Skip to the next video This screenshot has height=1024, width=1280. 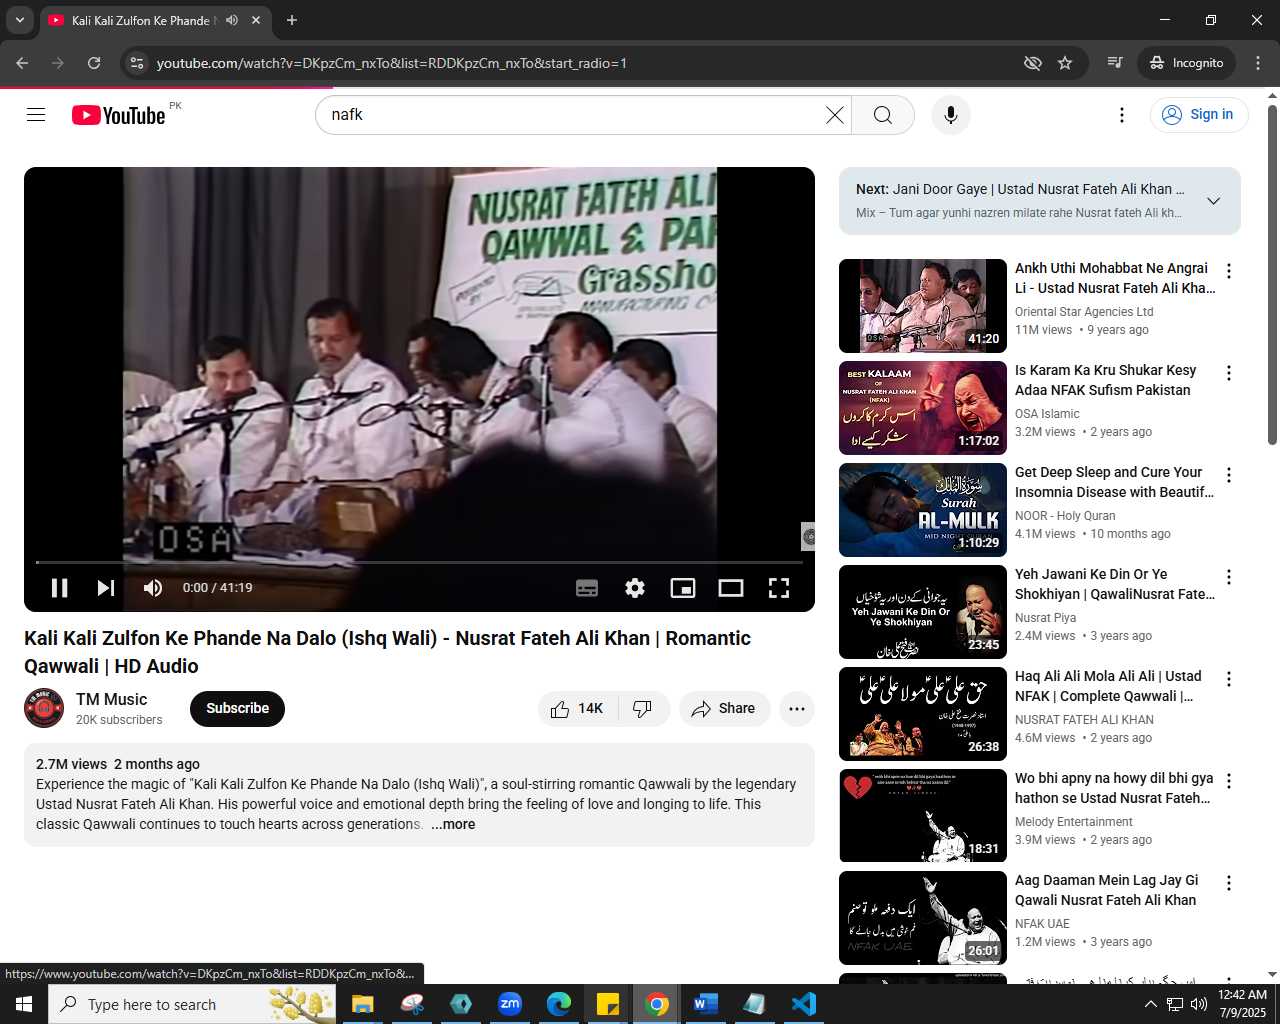tap(105, 588)
